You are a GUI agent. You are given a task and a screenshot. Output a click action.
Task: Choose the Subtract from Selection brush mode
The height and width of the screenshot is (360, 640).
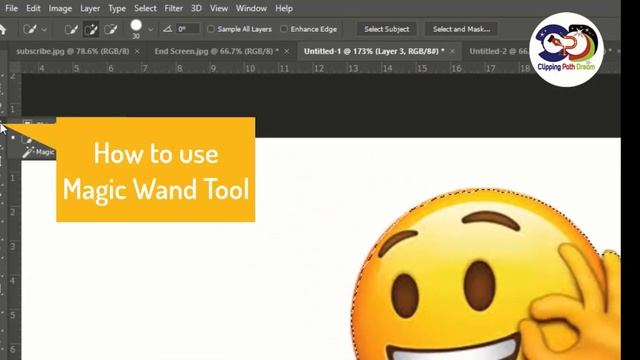point(111,29)
